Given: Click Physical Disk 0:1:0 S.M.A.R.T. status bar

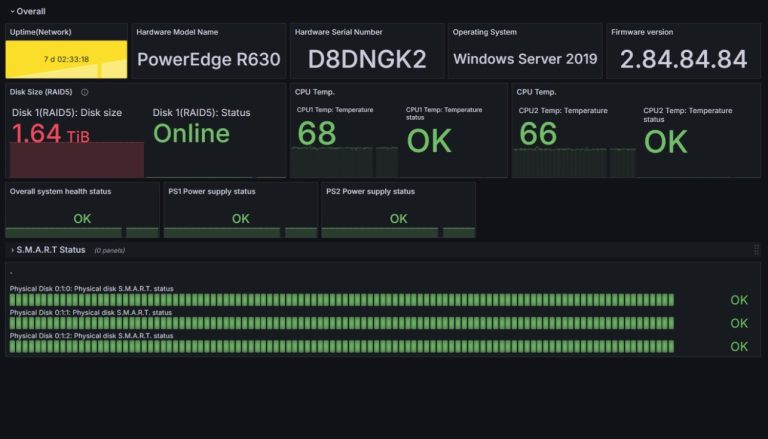Looking at the screenshot, I should 341,300.
